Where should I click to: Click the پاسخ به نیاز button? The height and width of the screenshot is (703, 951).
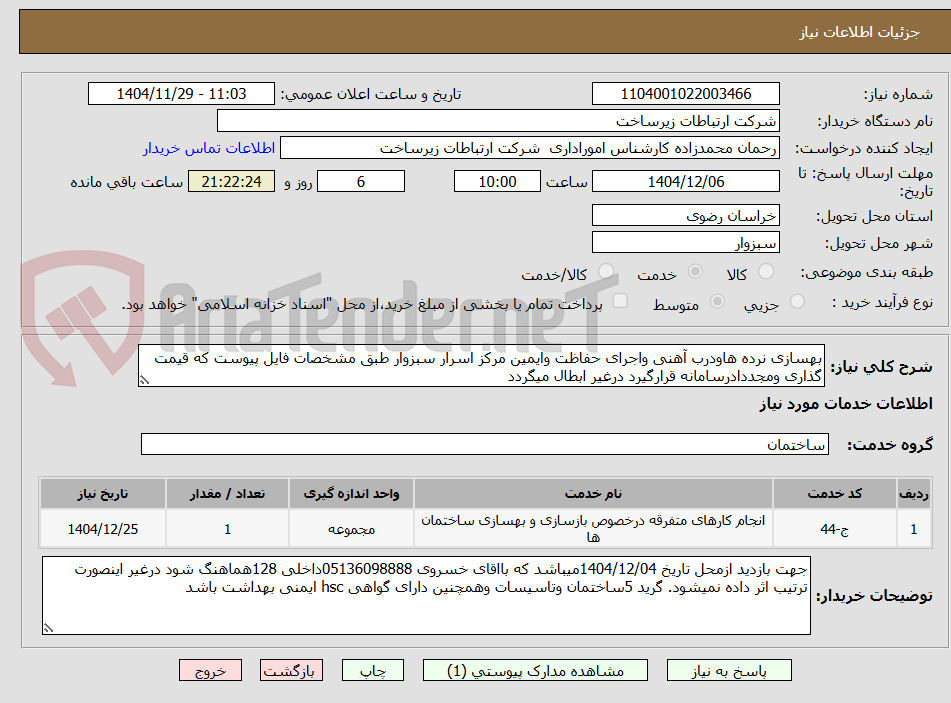click(x=729, y=670)
